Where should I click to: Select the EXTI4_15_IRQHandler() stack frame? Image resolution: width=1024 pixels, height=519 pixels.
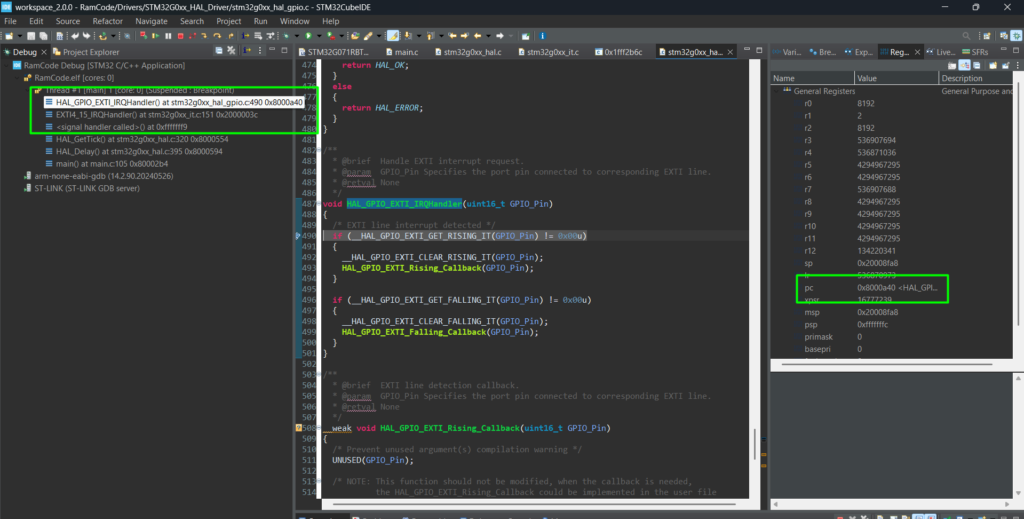tap(156, 114)
